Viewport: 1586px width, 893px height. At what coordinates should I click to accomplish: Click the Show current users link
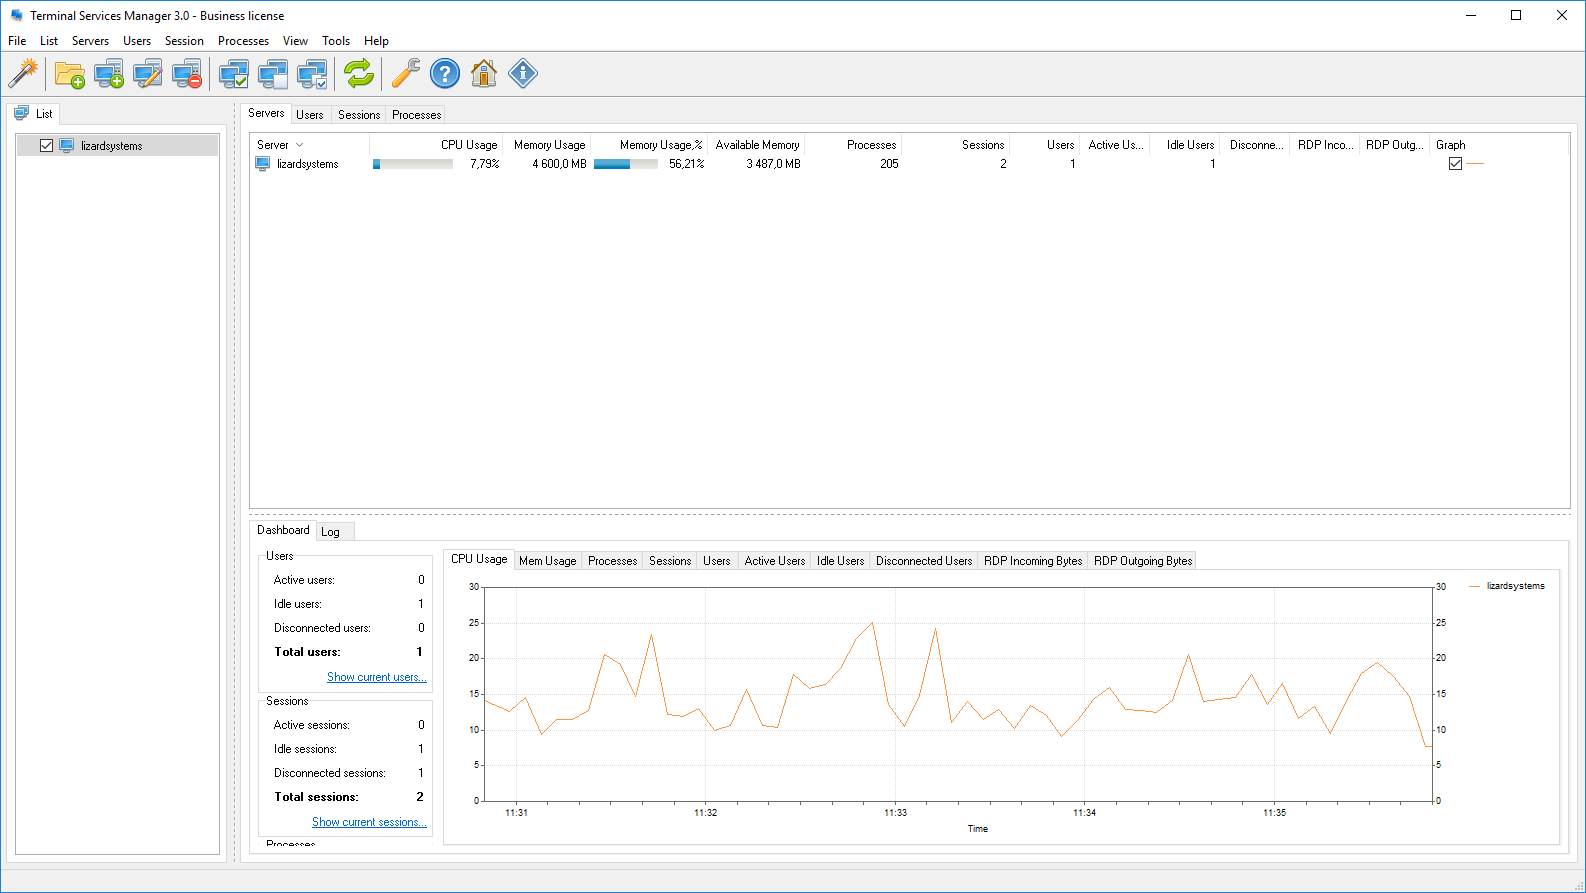[376, 677]
